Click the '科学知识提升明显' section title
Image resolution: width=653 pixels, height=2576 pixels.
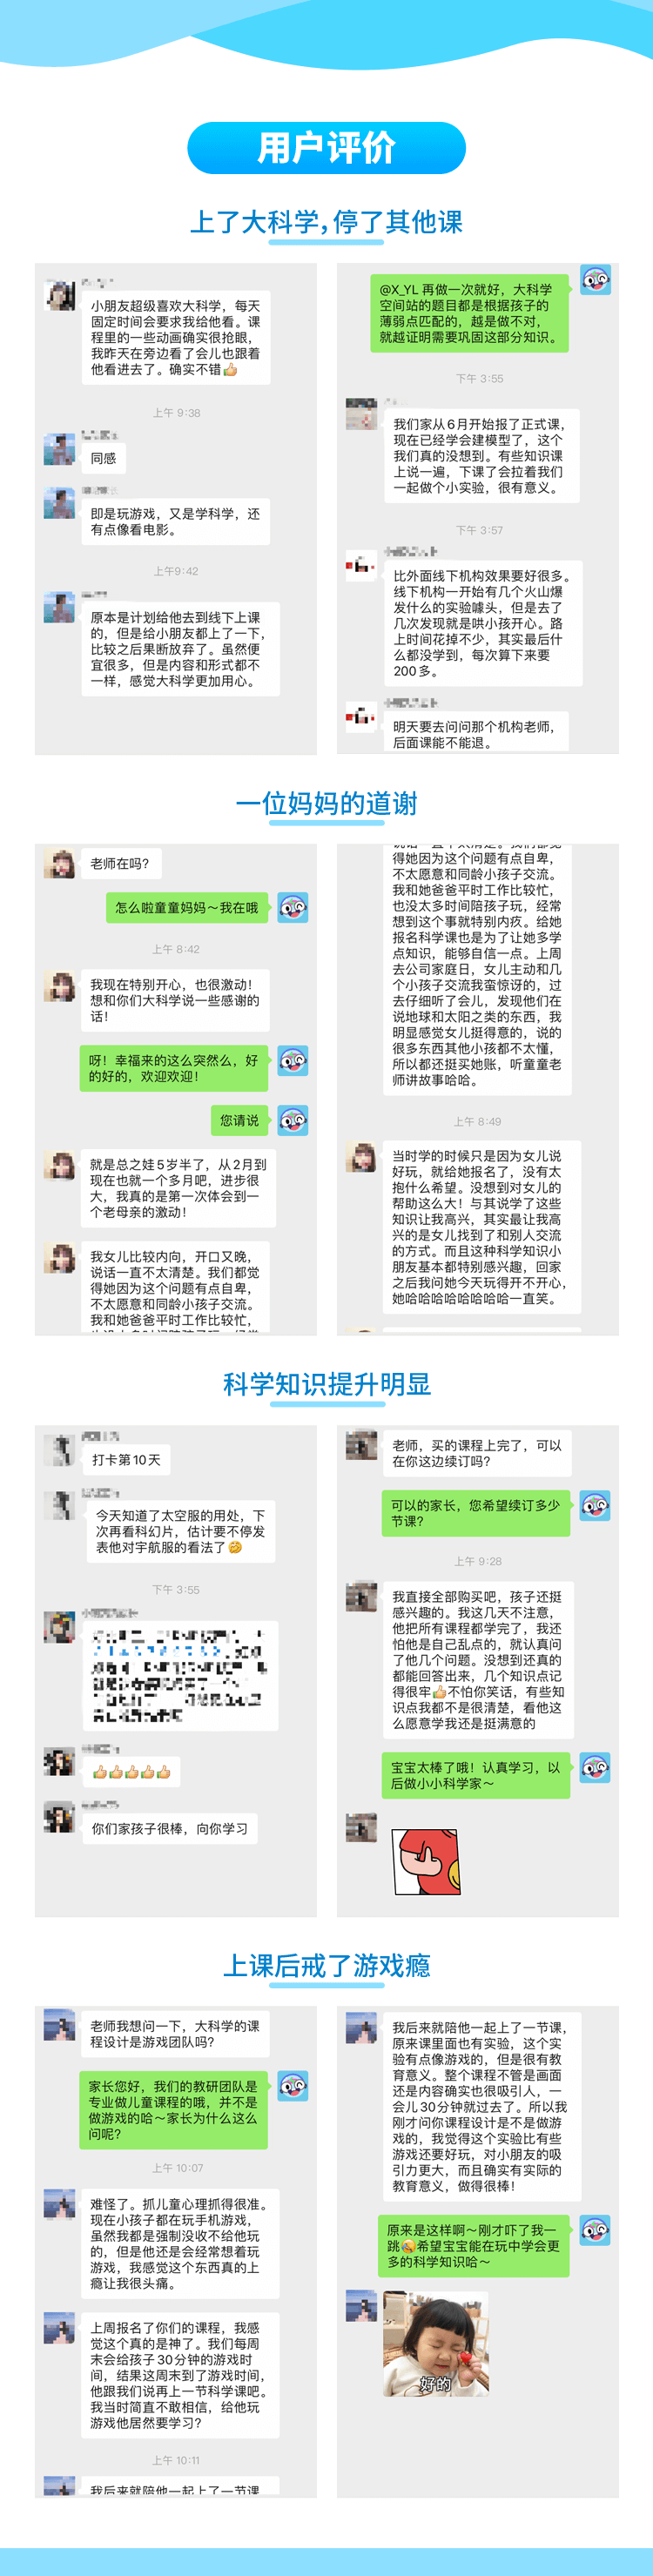[326, 1384]
